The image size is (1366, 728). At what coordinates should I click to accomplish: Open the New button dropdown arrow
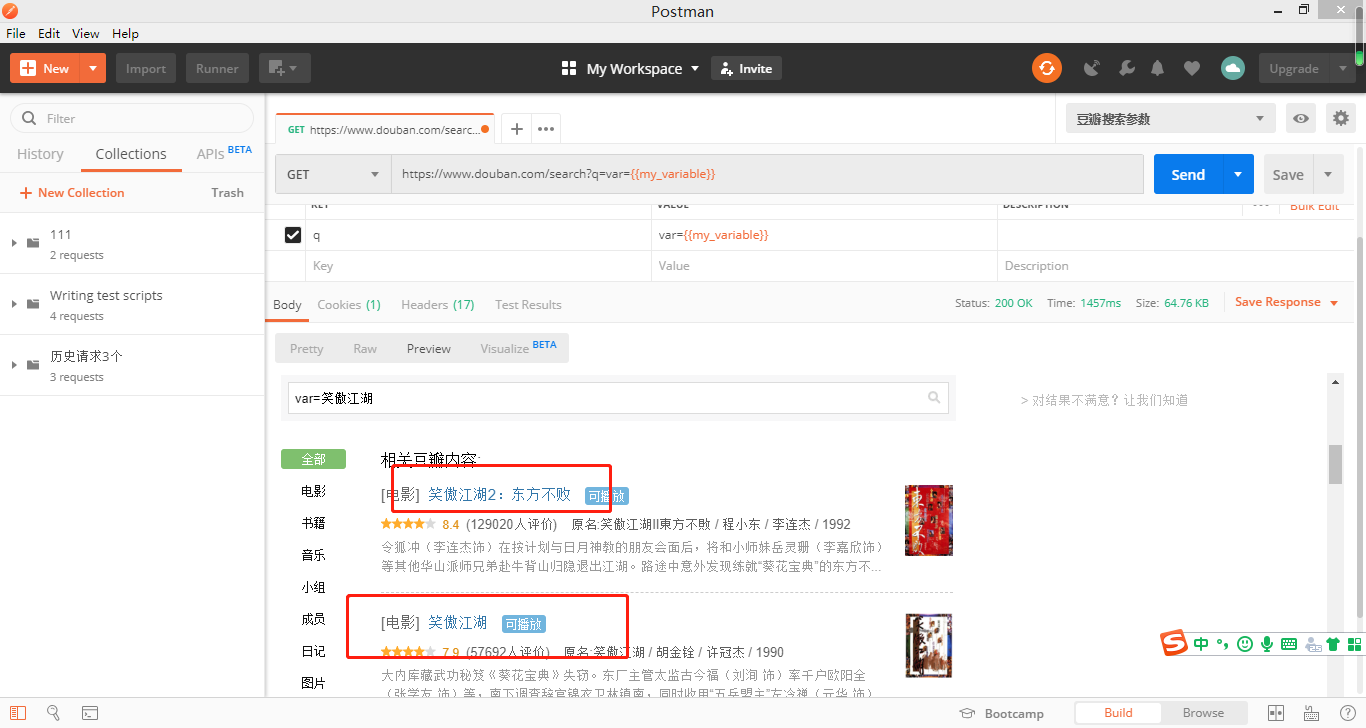coord(92,68)
